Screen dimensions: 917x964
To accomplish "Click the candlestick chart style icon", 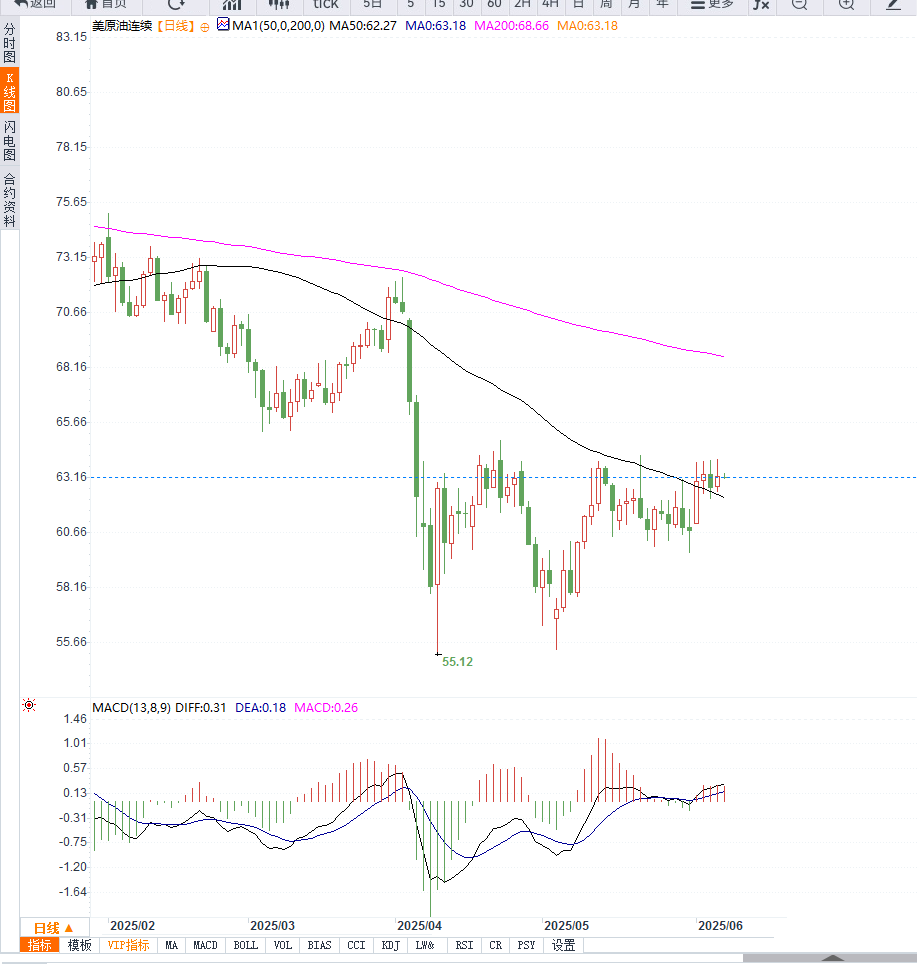I will (279, 4).
